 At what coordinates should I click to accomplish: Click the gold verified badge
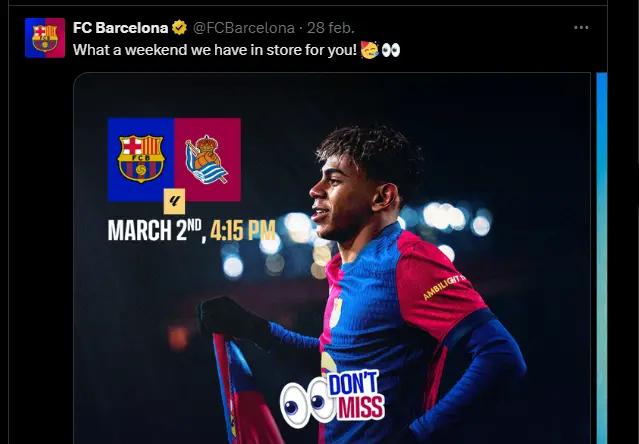pos(179,28)
